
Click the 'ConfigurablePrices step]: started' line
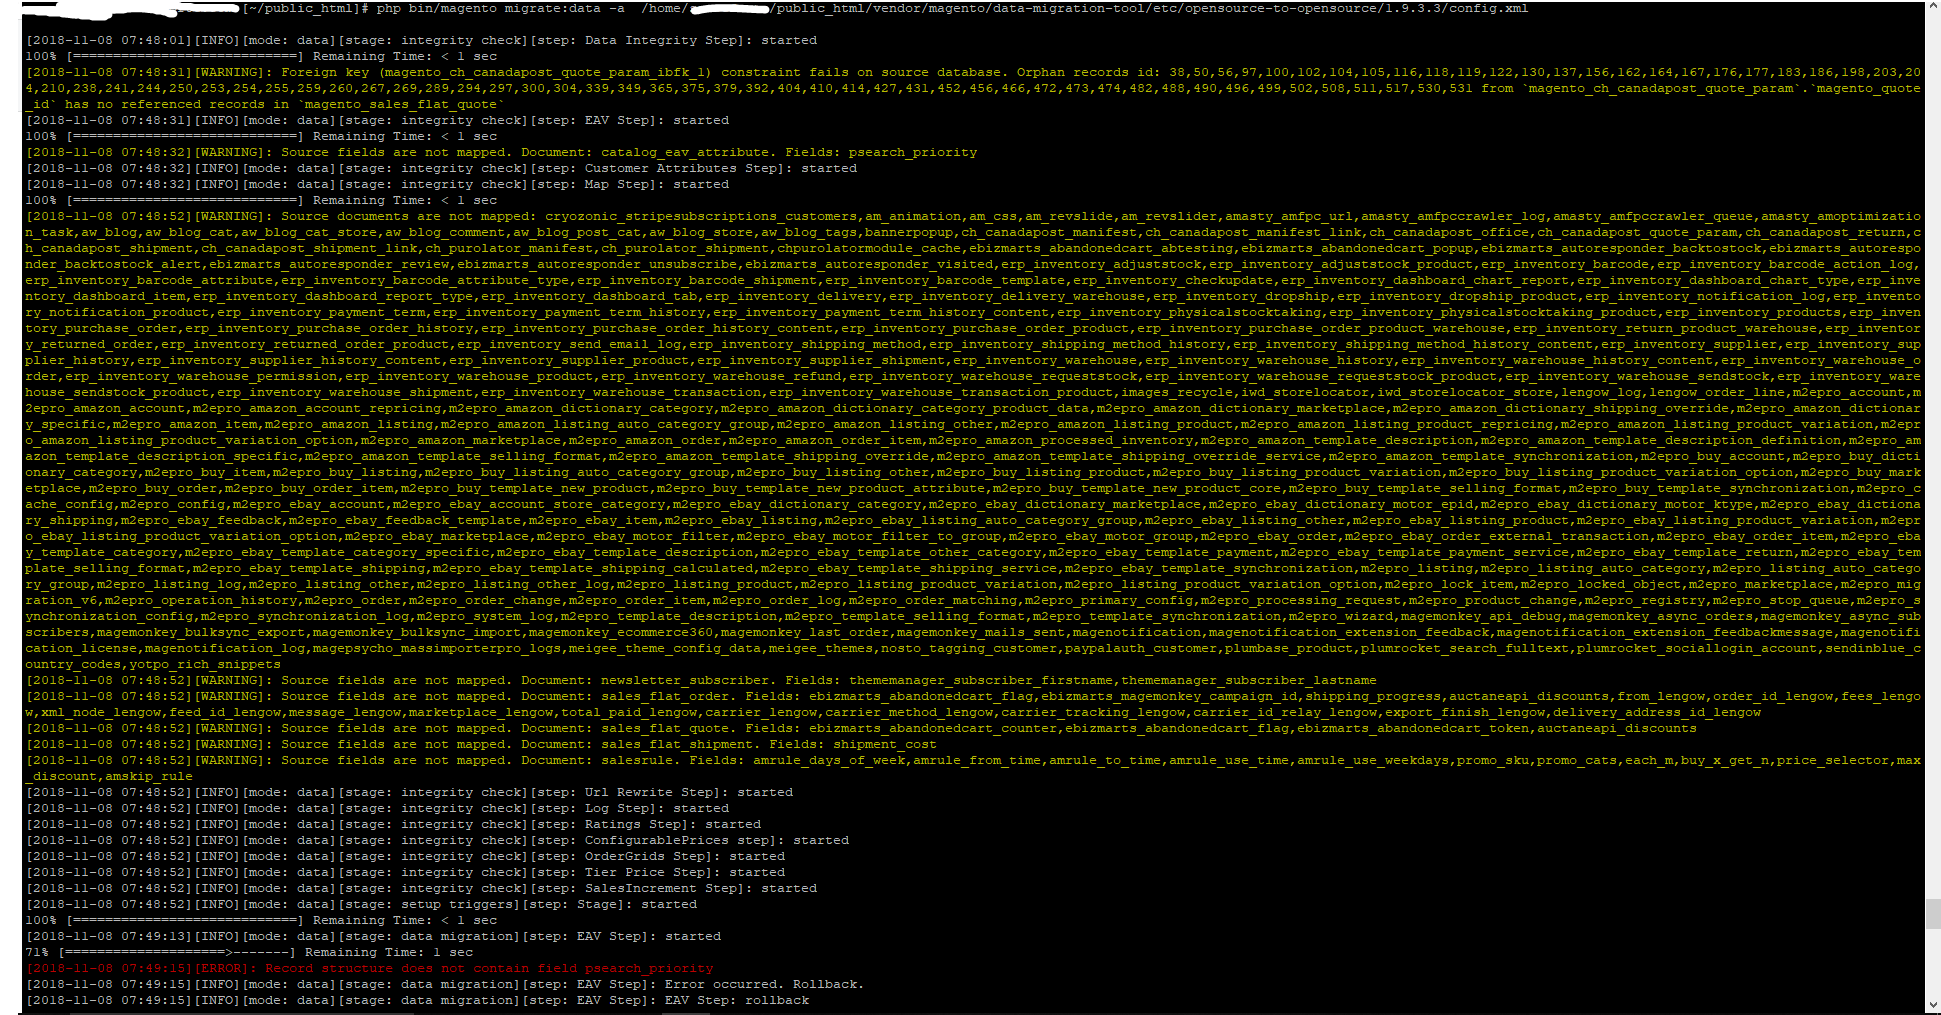click(x=437, y=841)
